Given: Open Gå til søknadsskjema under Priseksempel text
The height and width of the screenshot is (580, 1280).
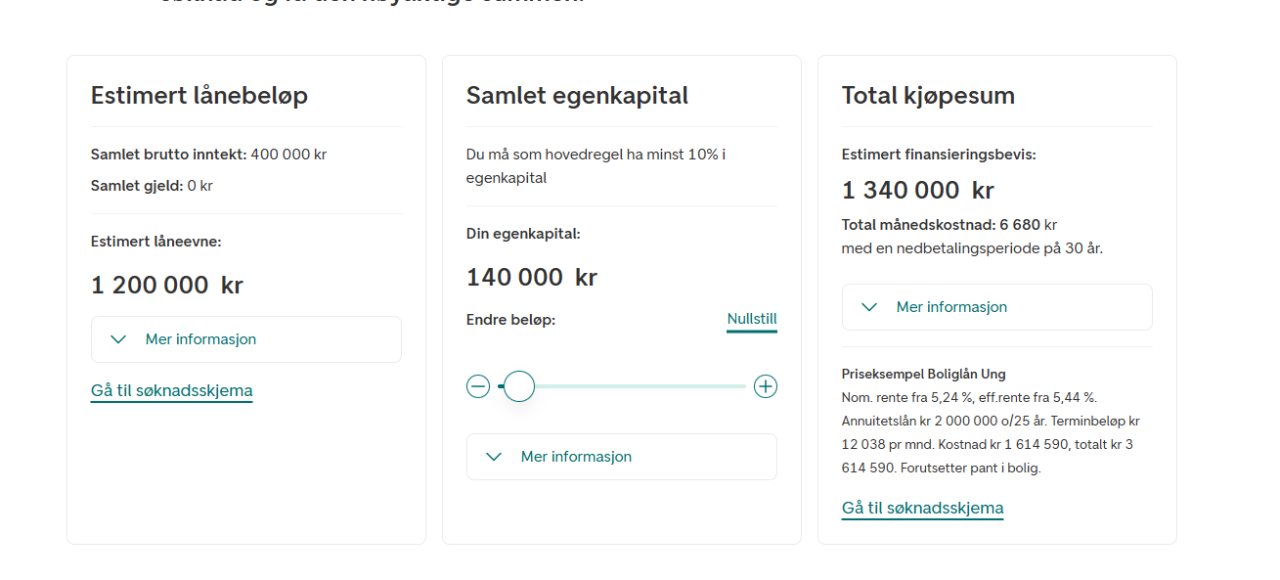Looking at the screenshot, I should [x=922, y=508].
